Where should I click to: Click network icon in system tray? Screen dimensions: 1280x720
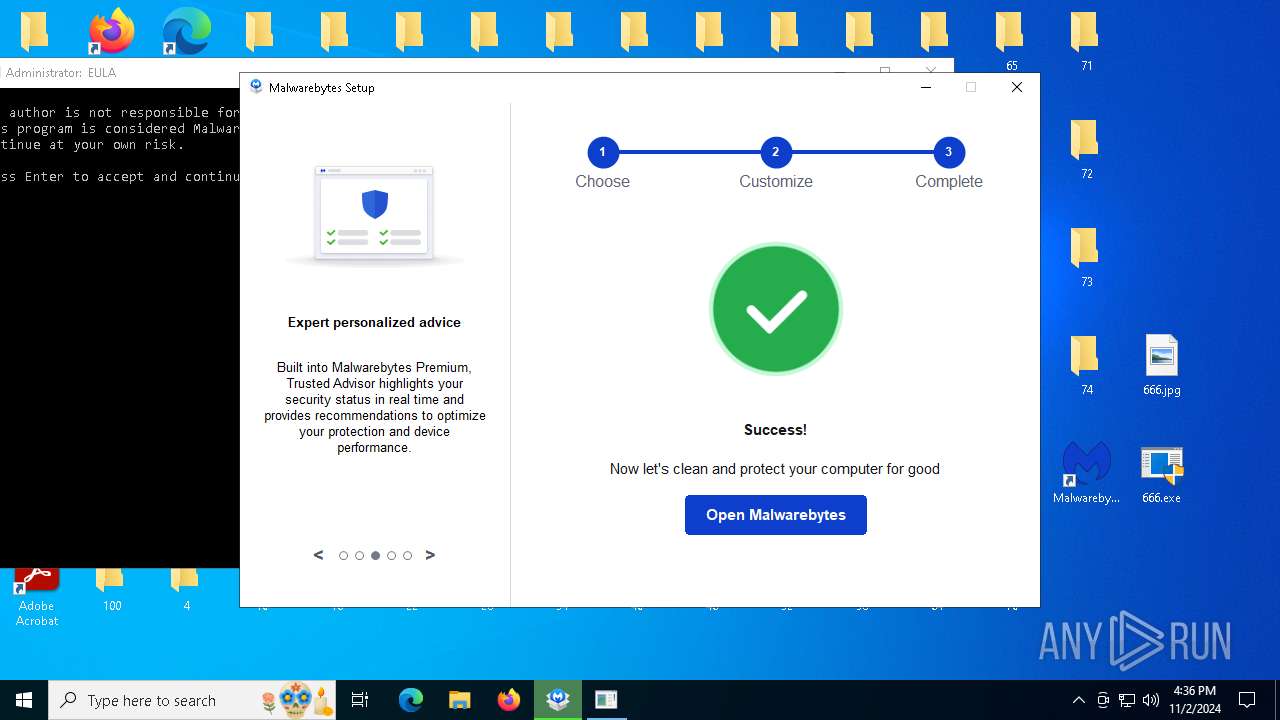pyautogui.click(x=1127, y=700)
